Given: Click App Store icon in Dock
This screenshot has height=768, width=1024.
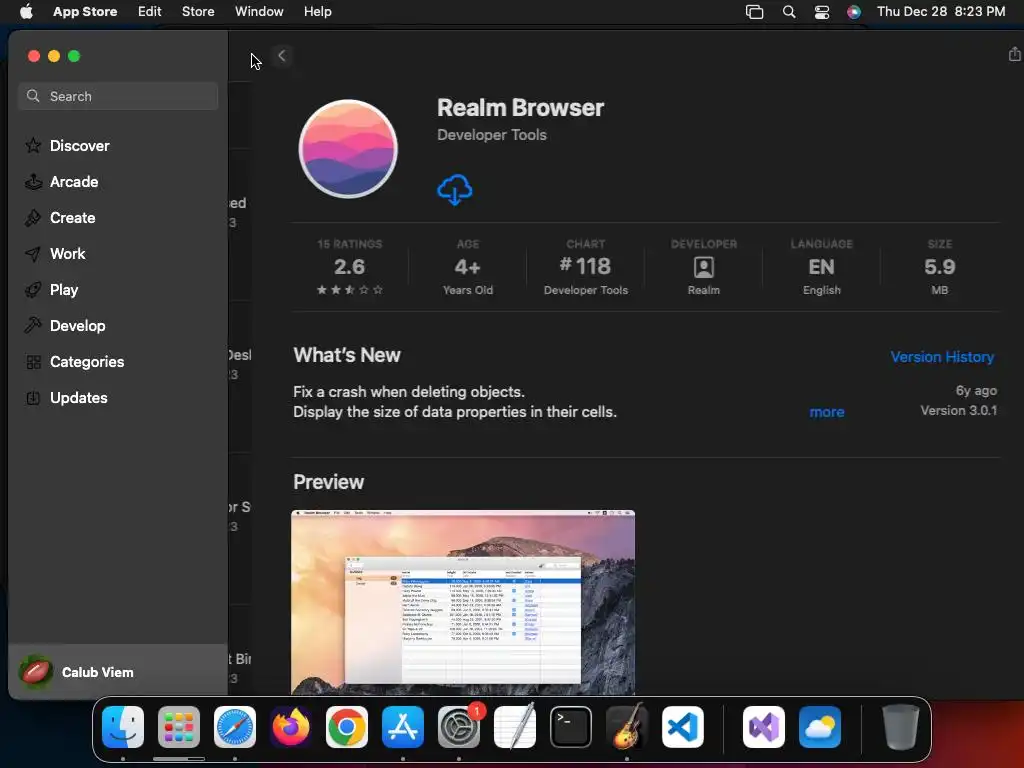Looking at the screenshot, I should coord(403,727).
